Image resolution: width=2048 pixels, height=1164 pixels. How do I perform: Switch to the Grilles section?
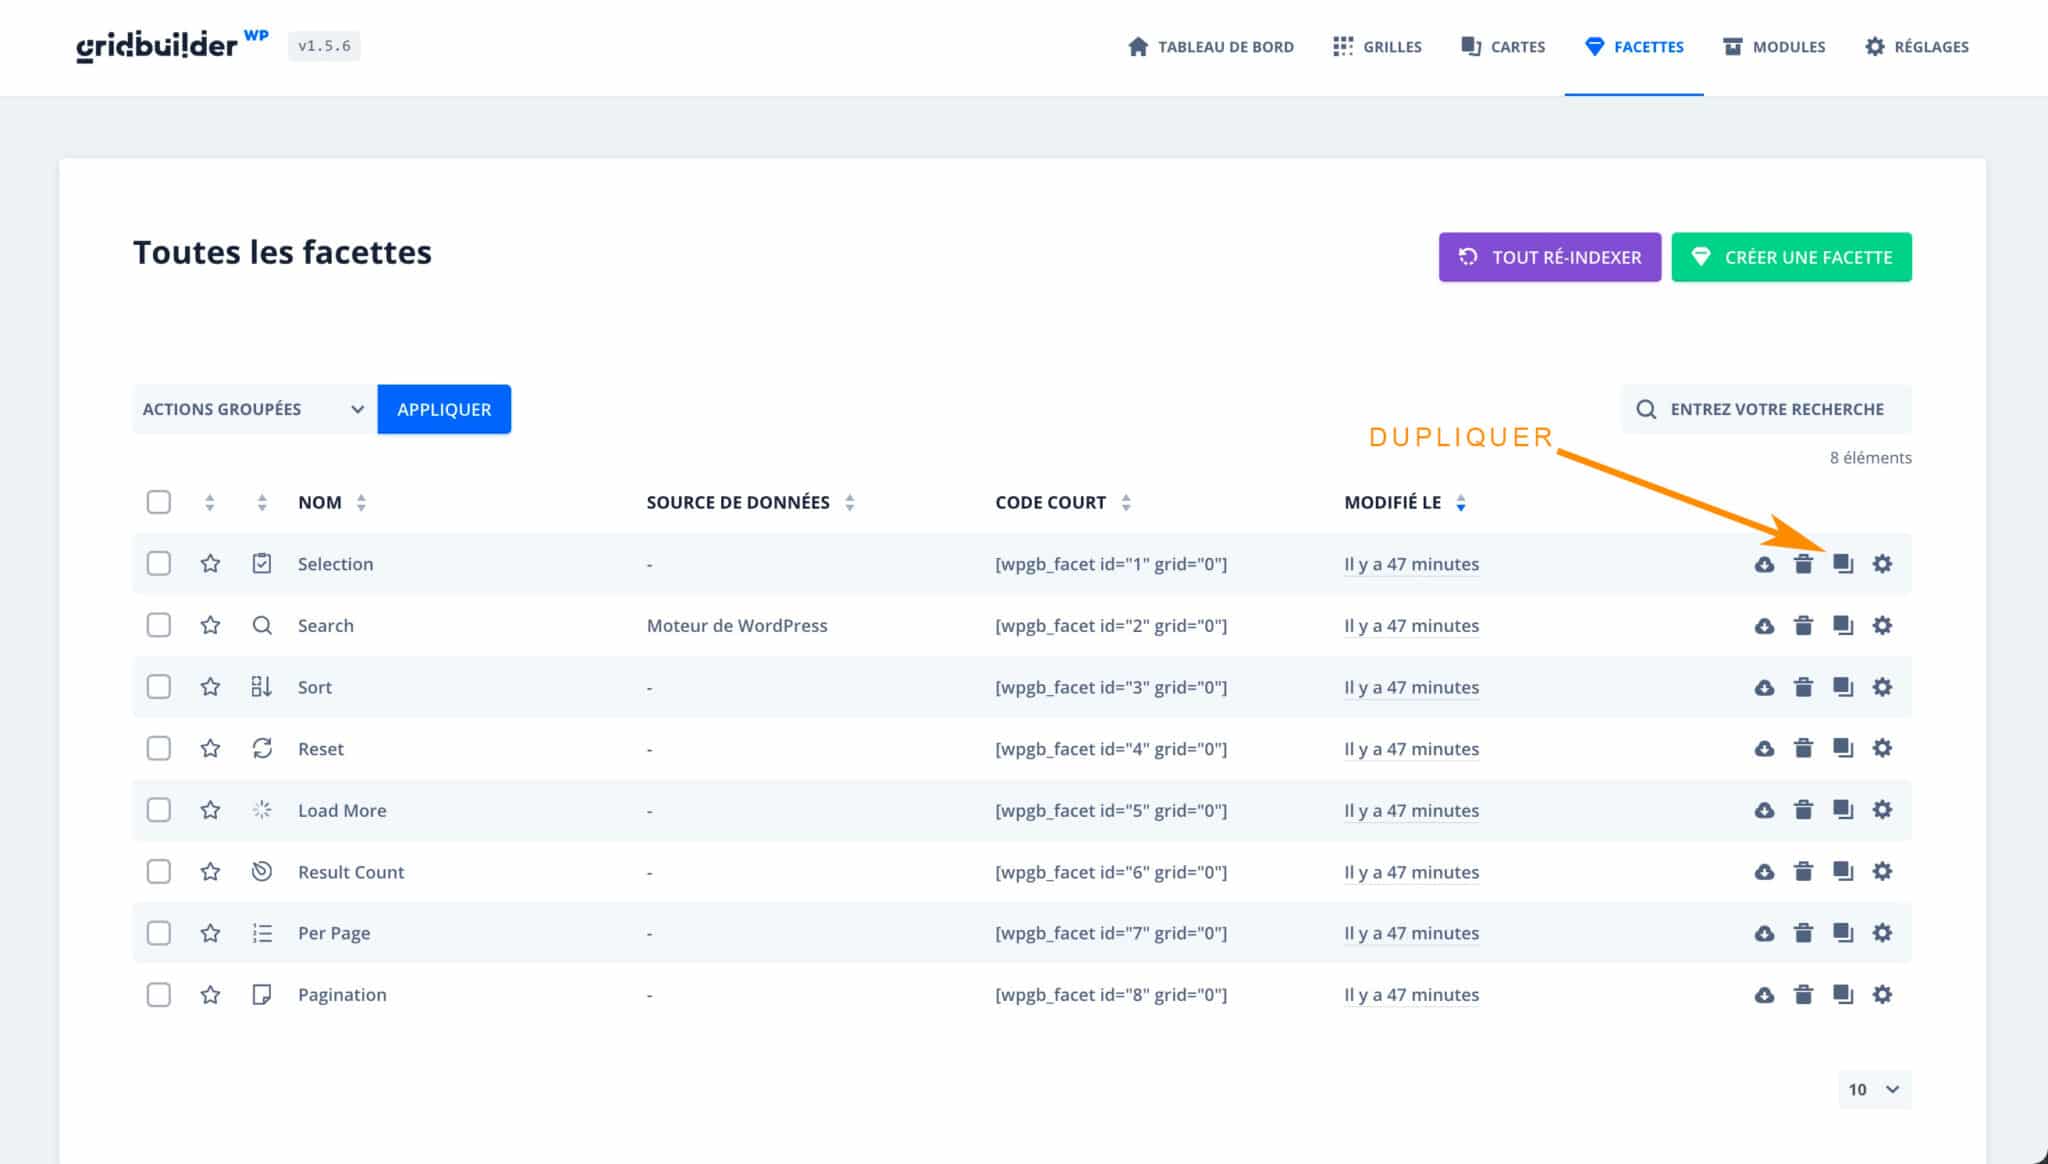1392,46
